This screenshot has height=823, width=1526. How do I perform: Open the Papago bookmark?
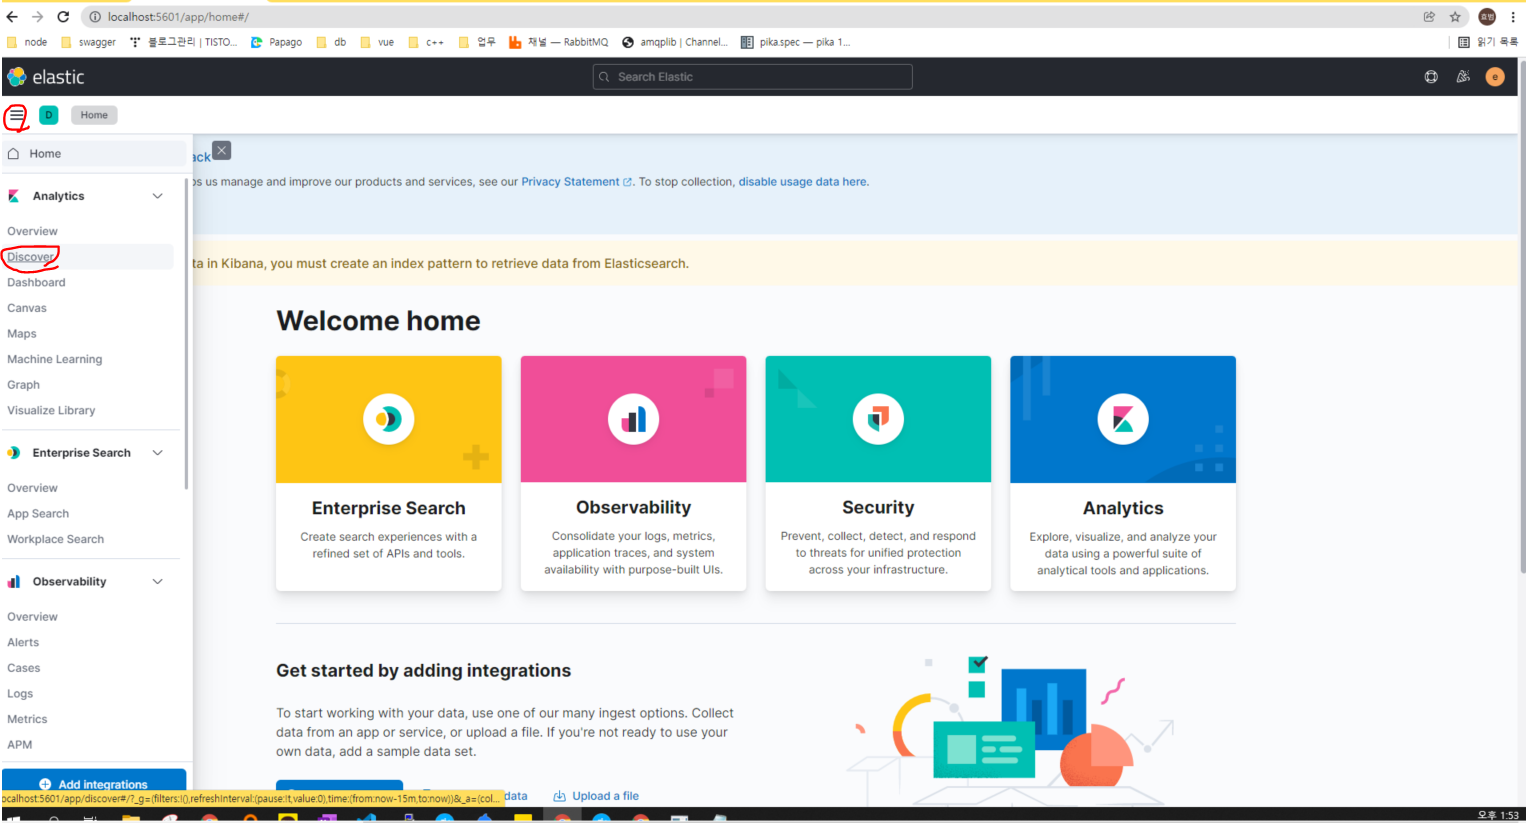coord(276,42)
